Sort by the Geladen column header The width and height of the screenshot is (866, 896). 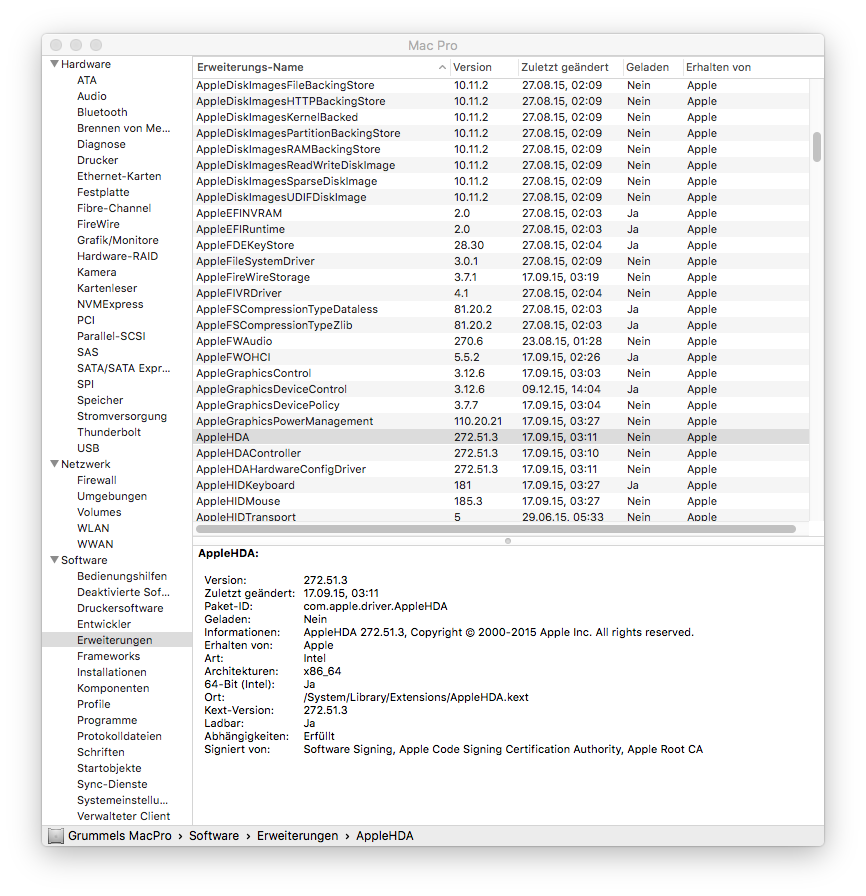click(652, 67)
